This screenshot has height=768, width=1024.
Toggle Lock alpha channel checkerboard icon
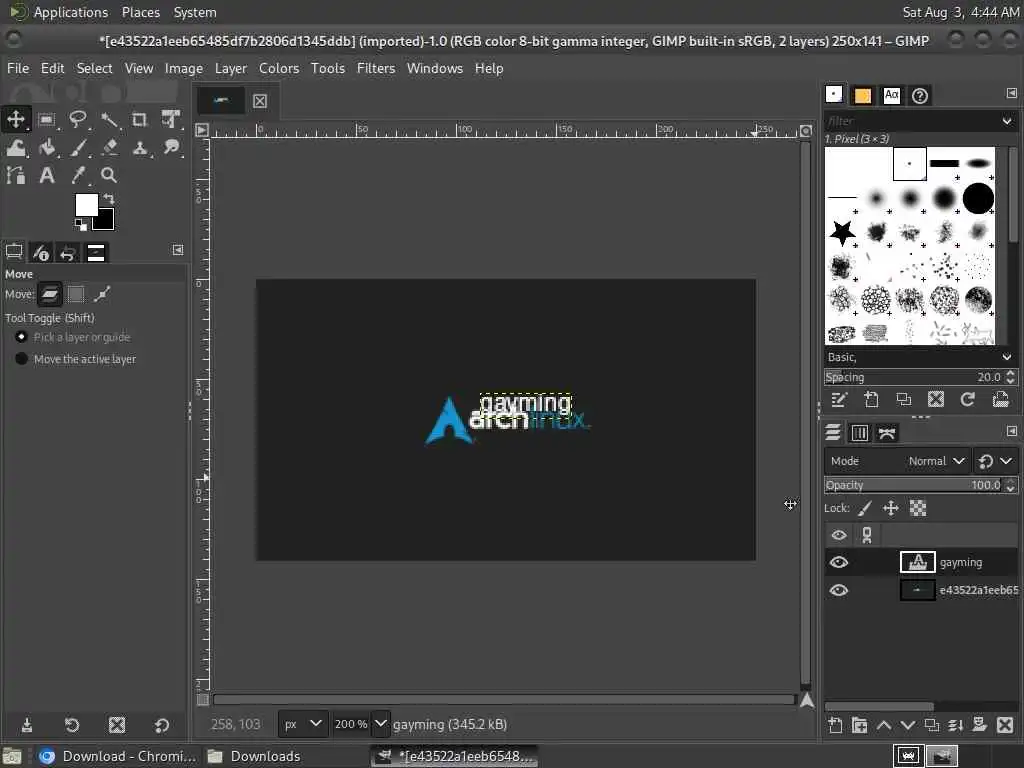coord(918,508)
